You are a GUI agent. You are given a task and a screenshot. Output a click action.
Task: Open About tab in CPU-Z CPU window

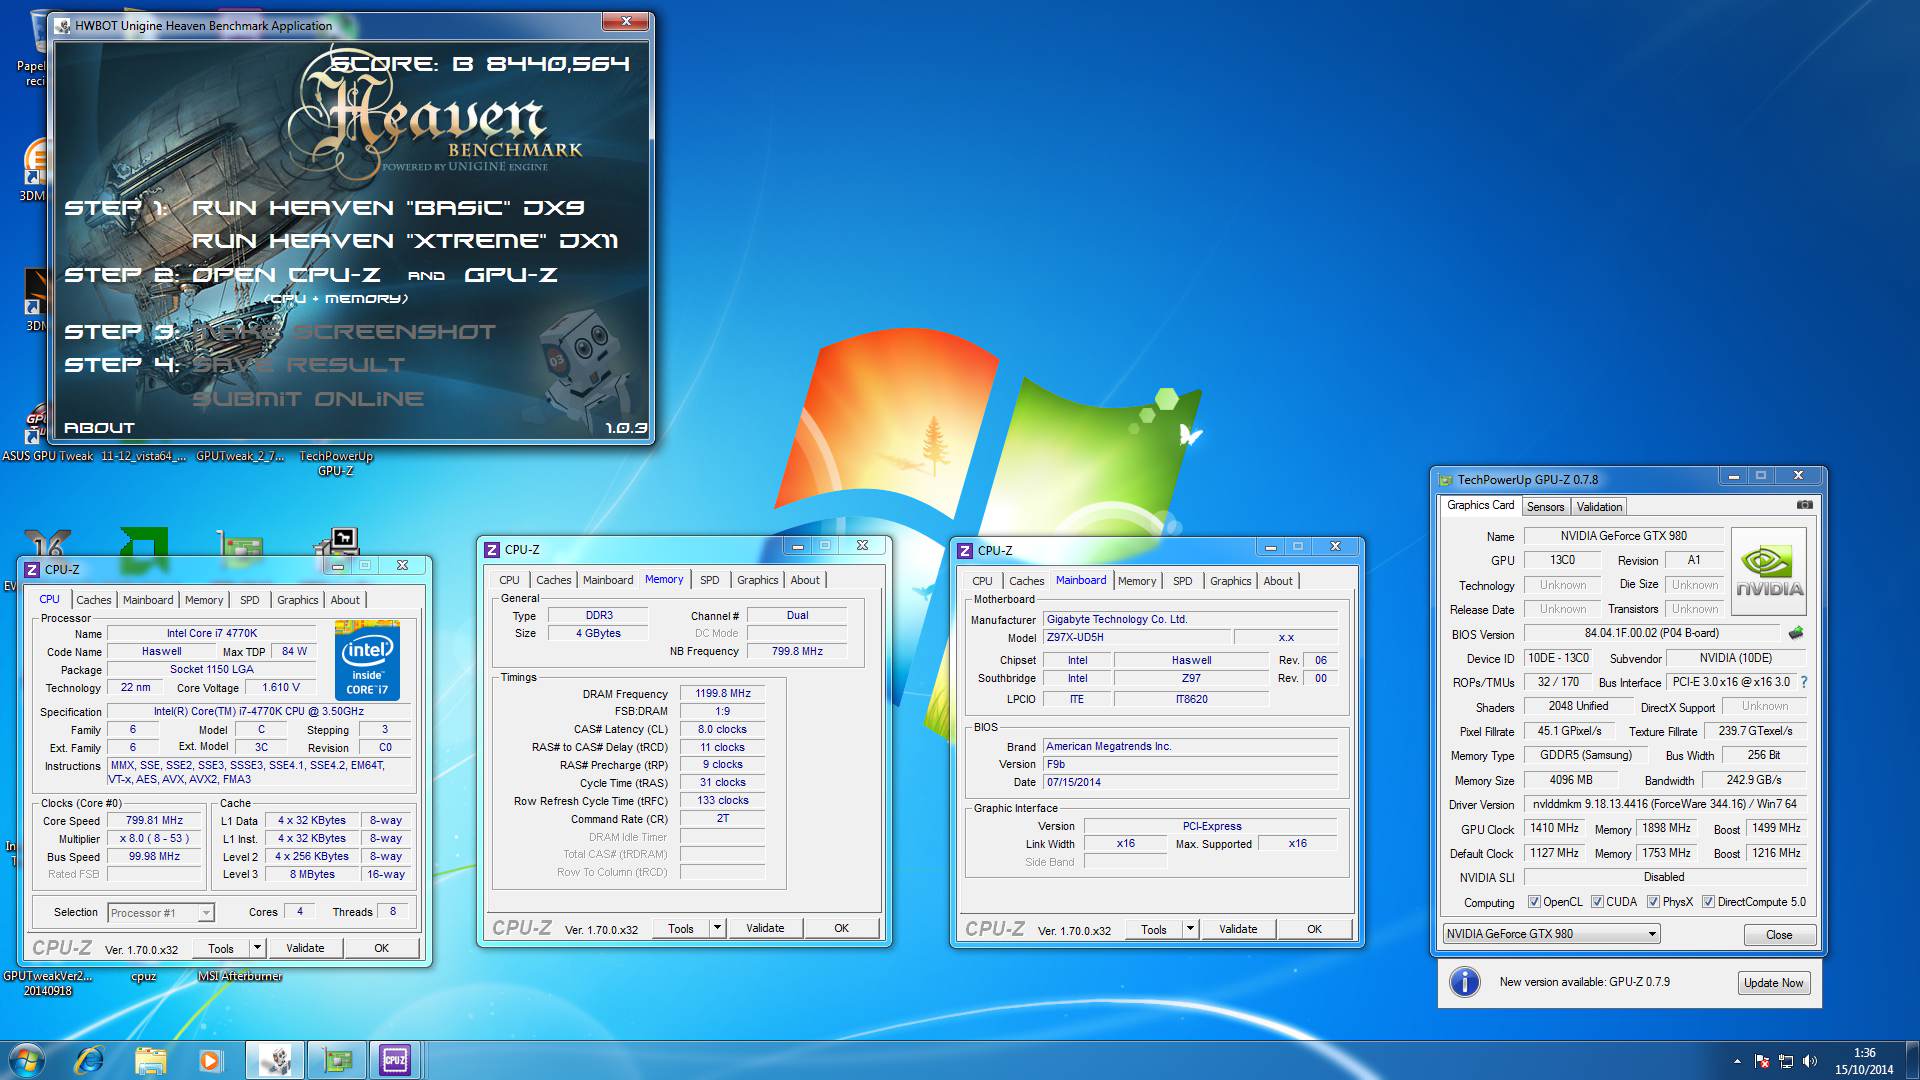pyautogui.click(x=345, y=600)
